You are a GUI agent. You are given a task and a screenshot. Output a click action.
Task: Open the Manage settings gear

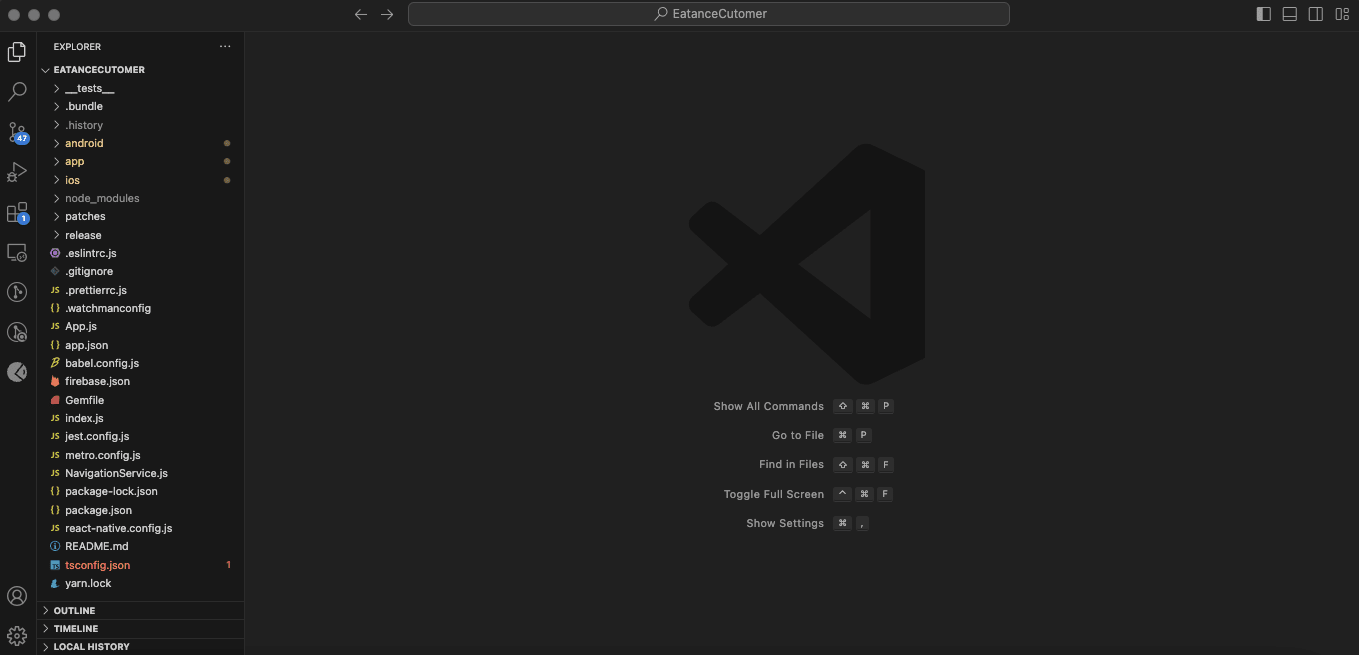point(17,635)
